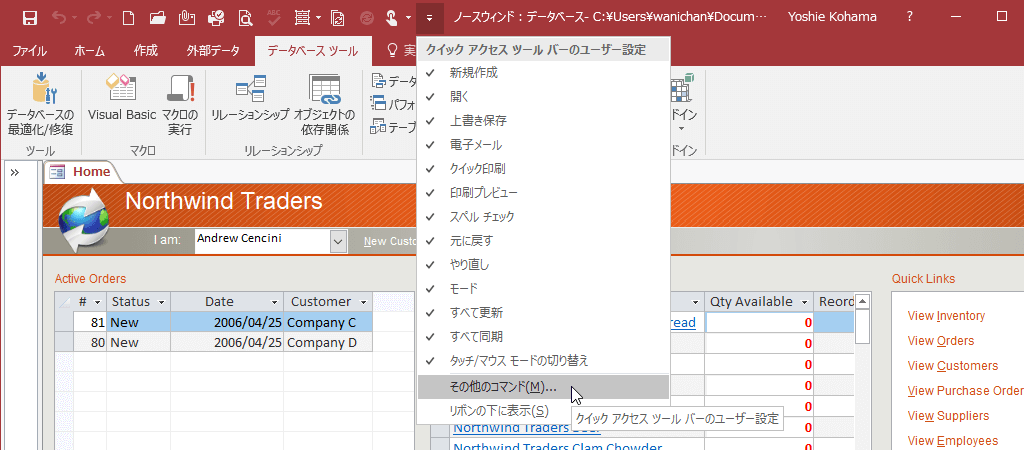Uncheck タッチ/マウス モードの切り替え menu item

pos(543,360)
